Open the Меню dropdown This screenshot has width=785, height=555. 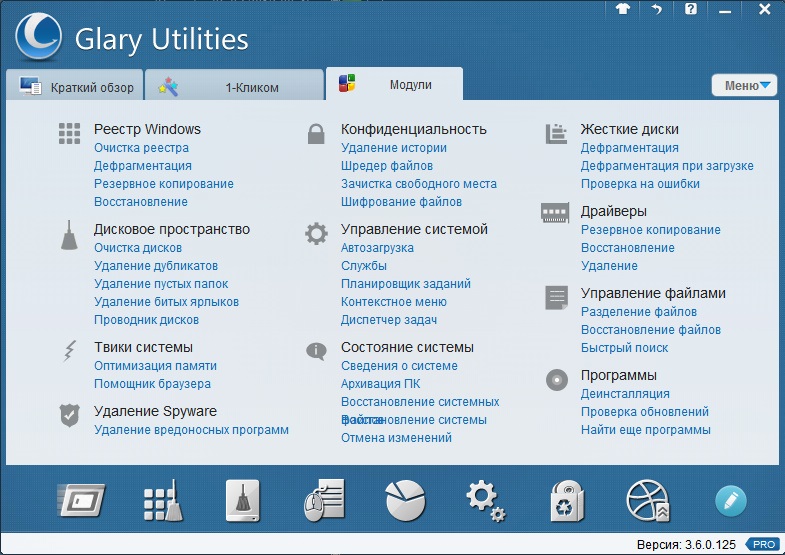click(744, 85)
